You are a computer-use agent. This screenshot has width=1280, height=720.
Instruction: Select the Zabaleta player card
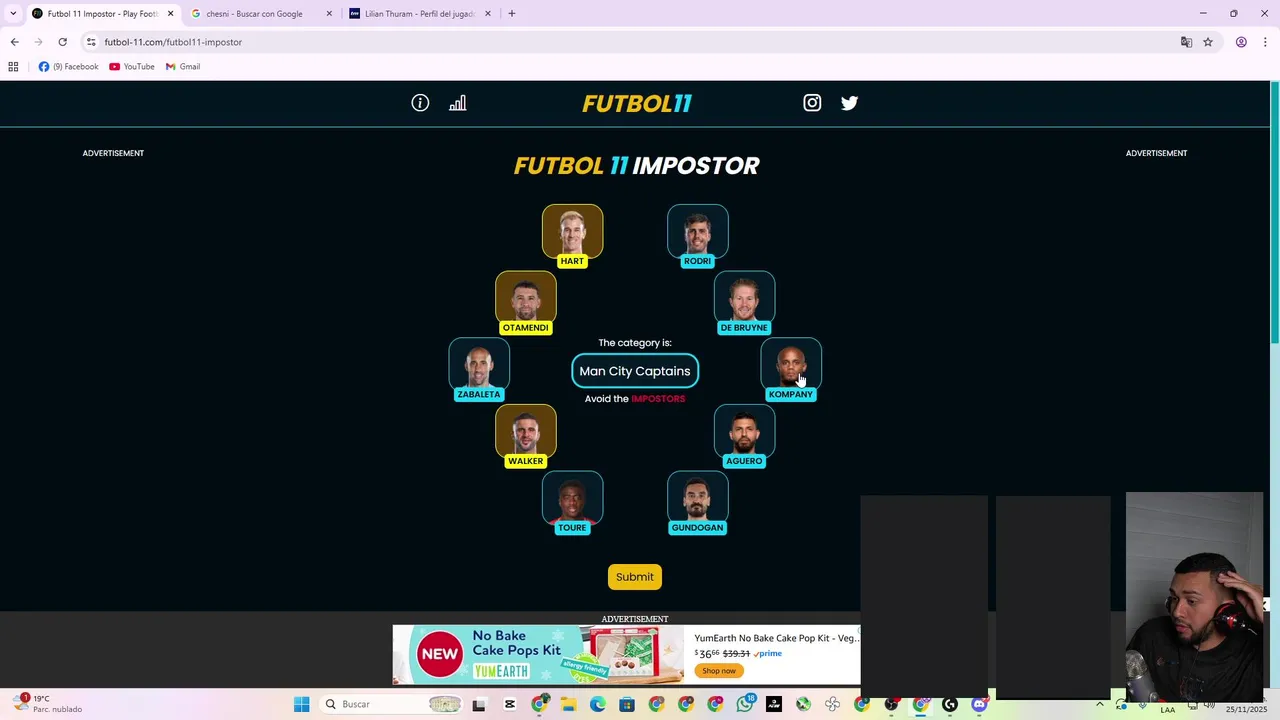(478, 370)
